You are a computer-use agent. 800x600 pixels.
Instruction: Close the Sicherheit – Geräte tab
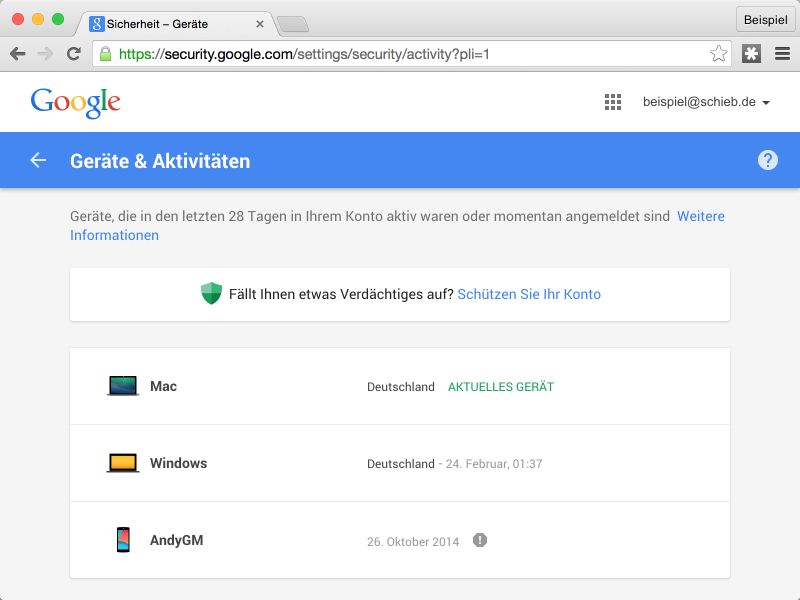point(260,24)
